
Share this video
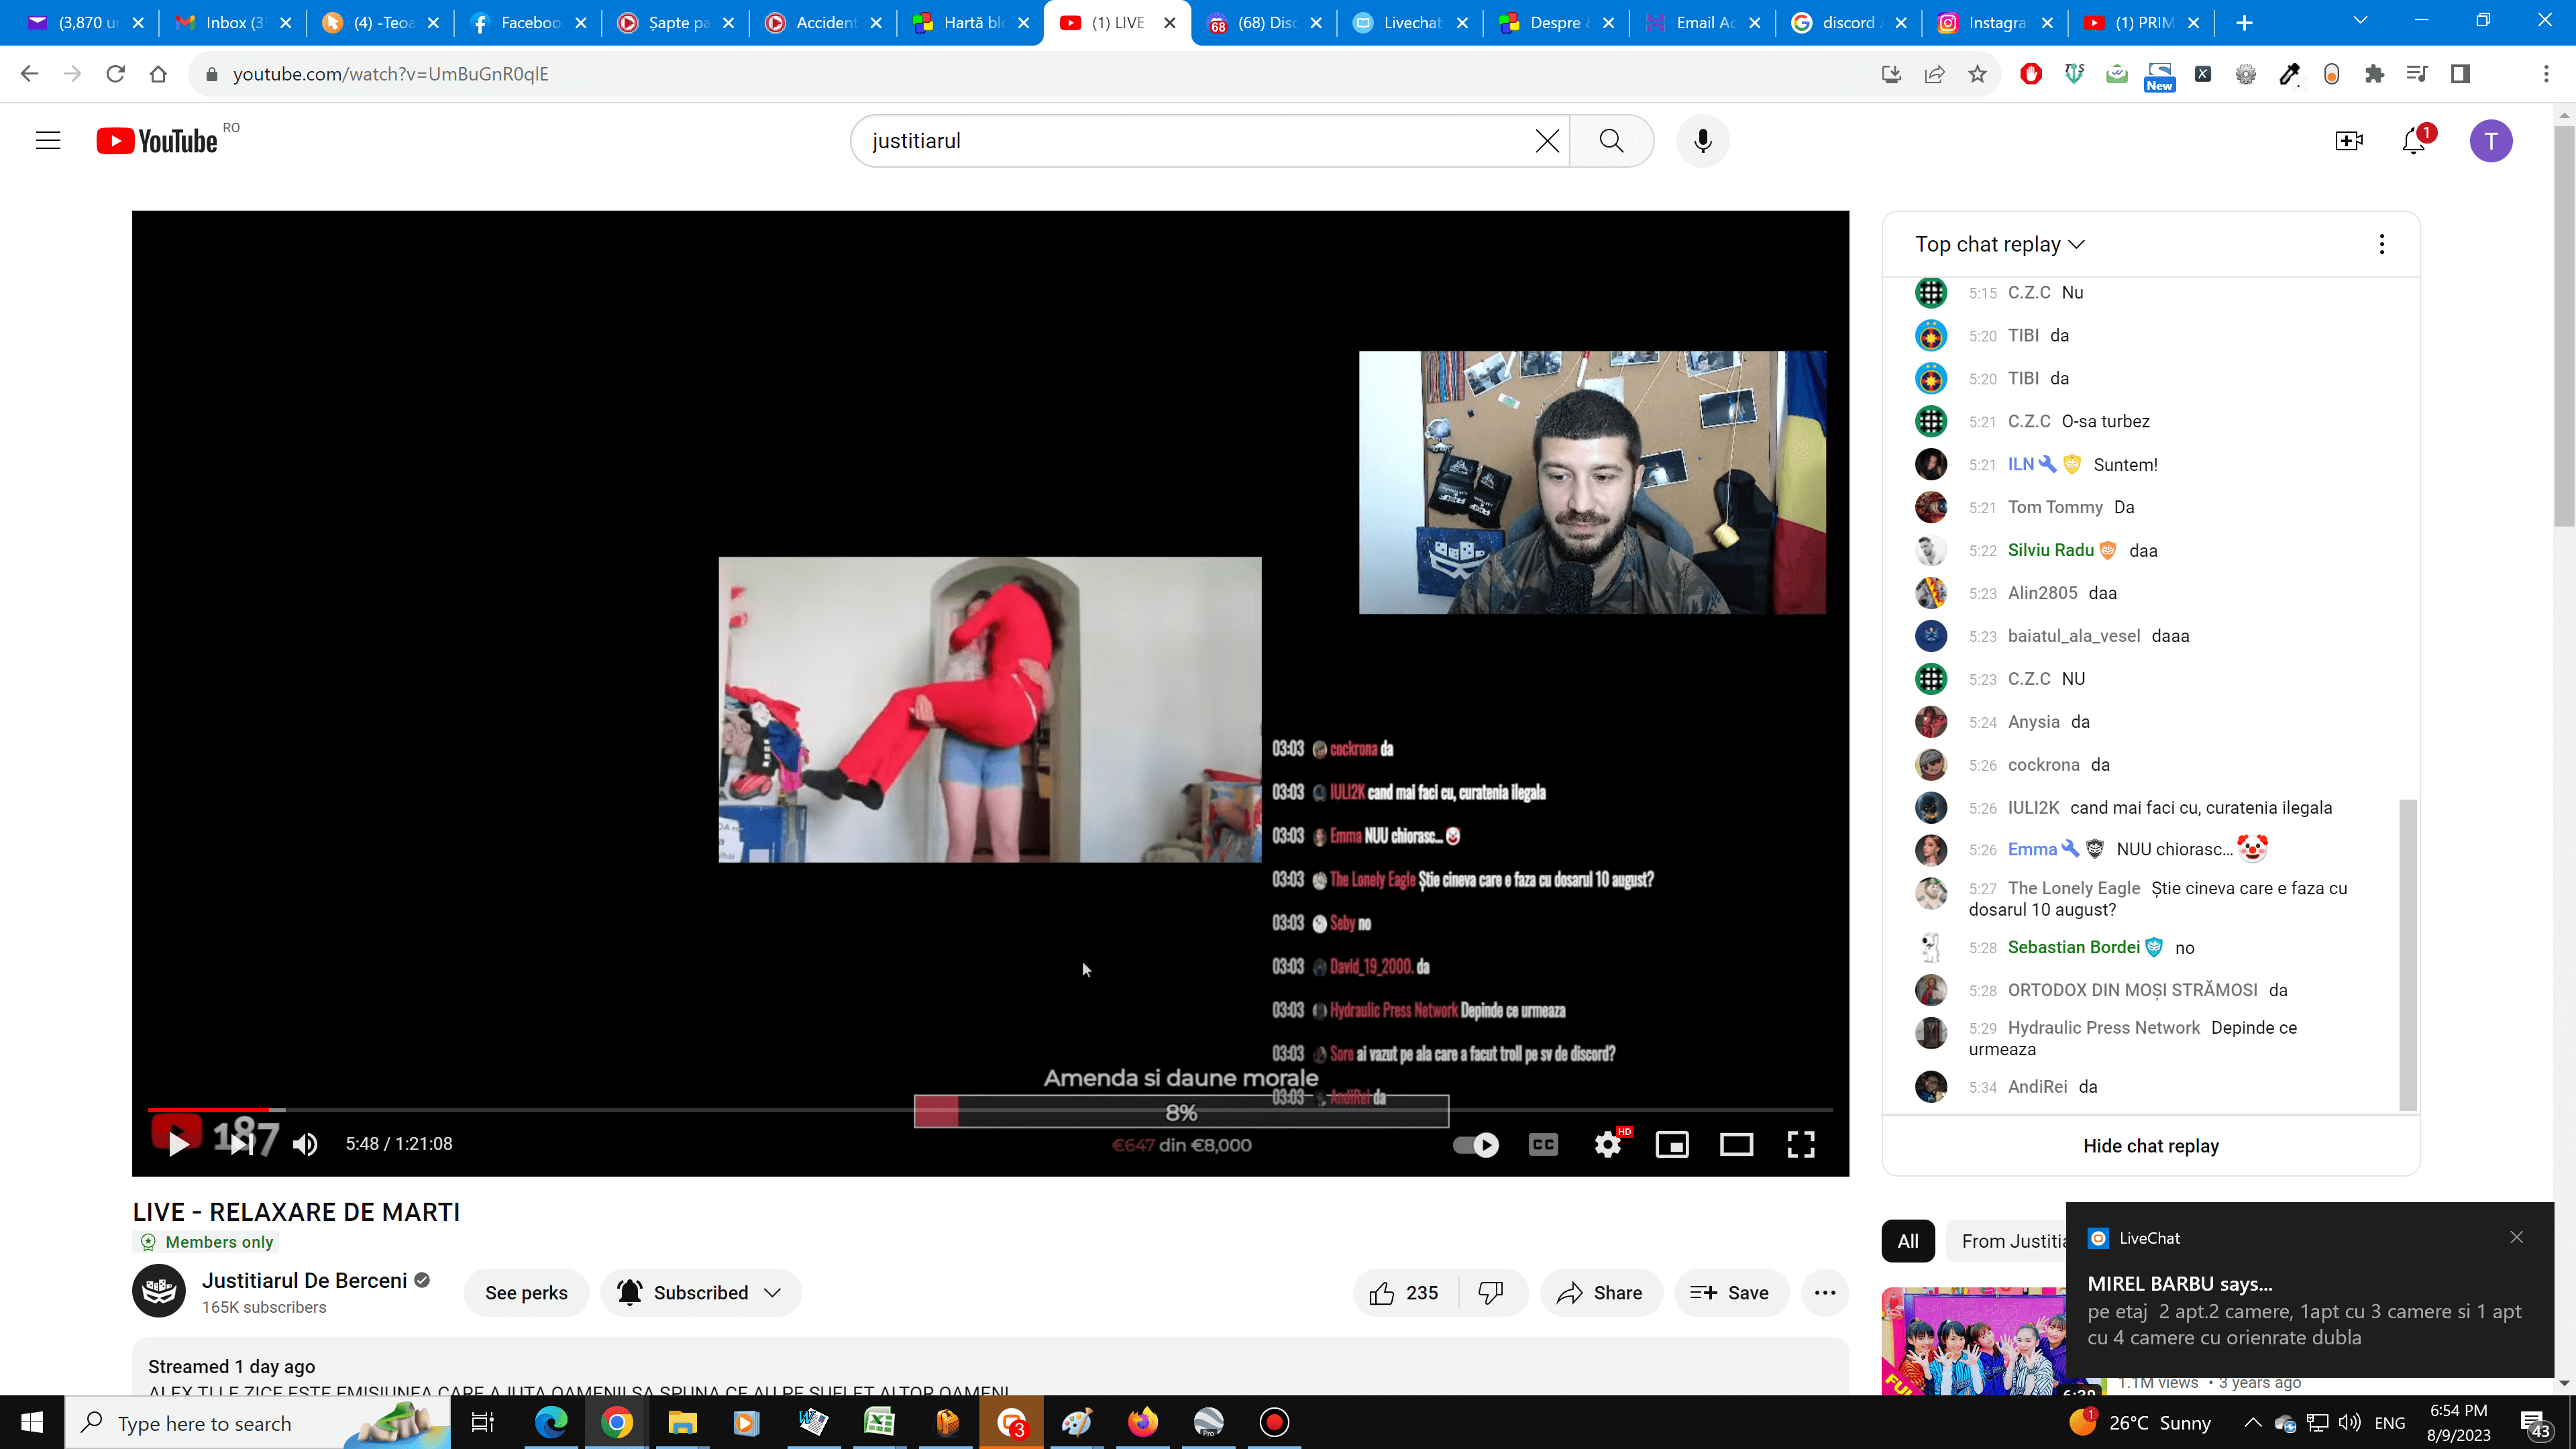[x=1600, y=1293]
